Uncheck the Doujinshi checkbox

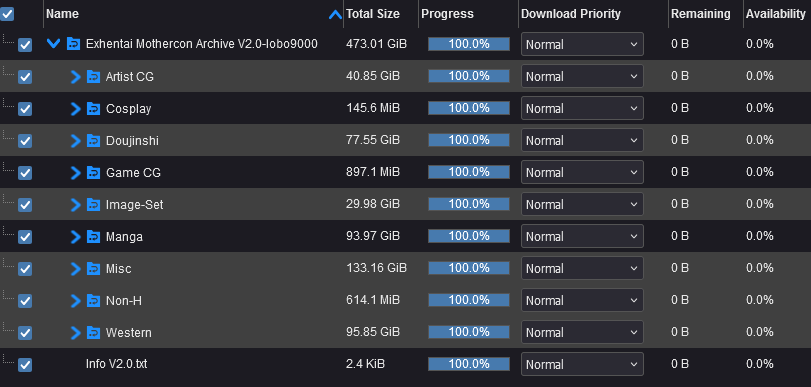[x=25, y=141]
